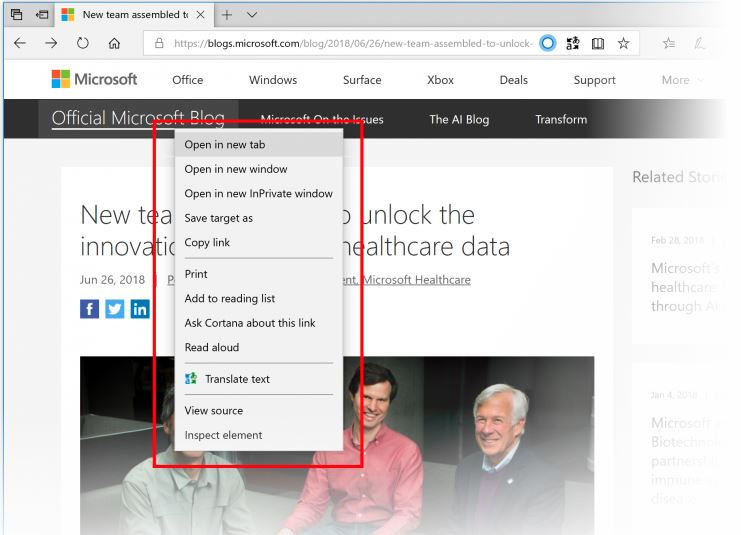Add page to favorites star icon

623,43
